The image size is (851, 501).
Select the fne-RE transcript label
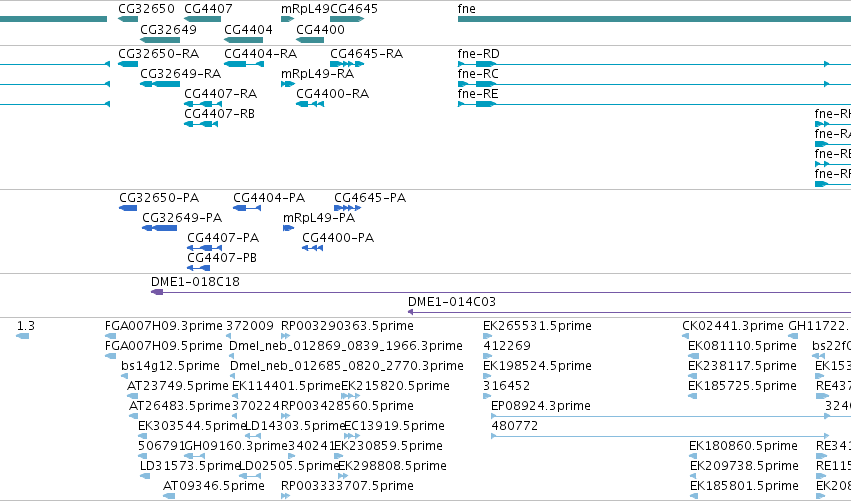pos(478,94)
